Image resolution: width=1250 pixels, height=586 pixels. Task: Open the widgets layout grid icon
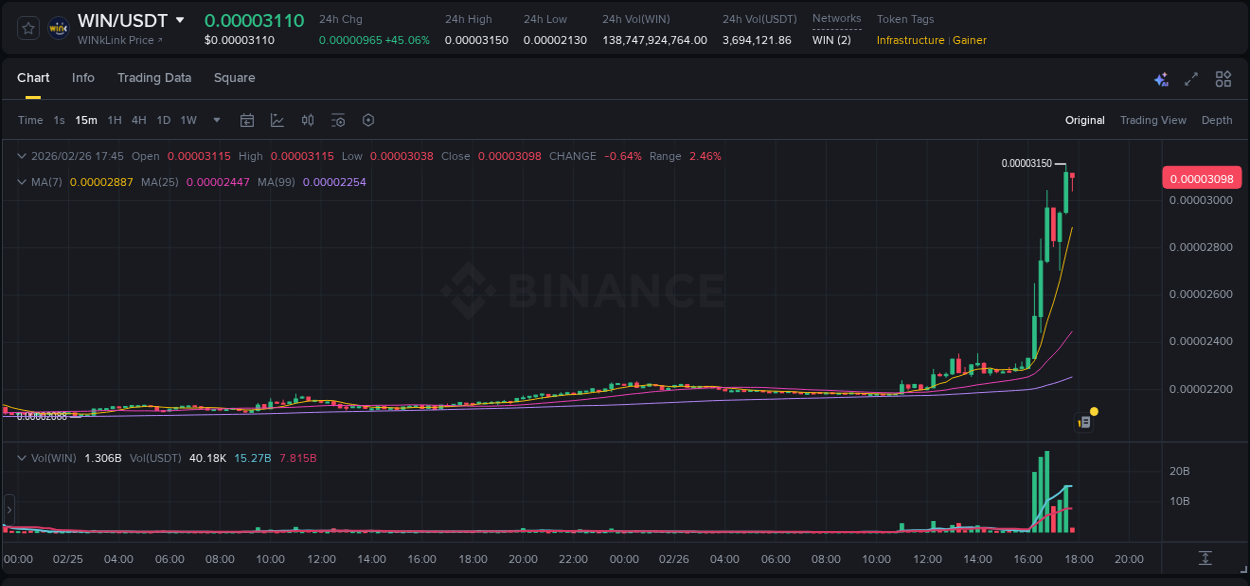point(1221,78)
